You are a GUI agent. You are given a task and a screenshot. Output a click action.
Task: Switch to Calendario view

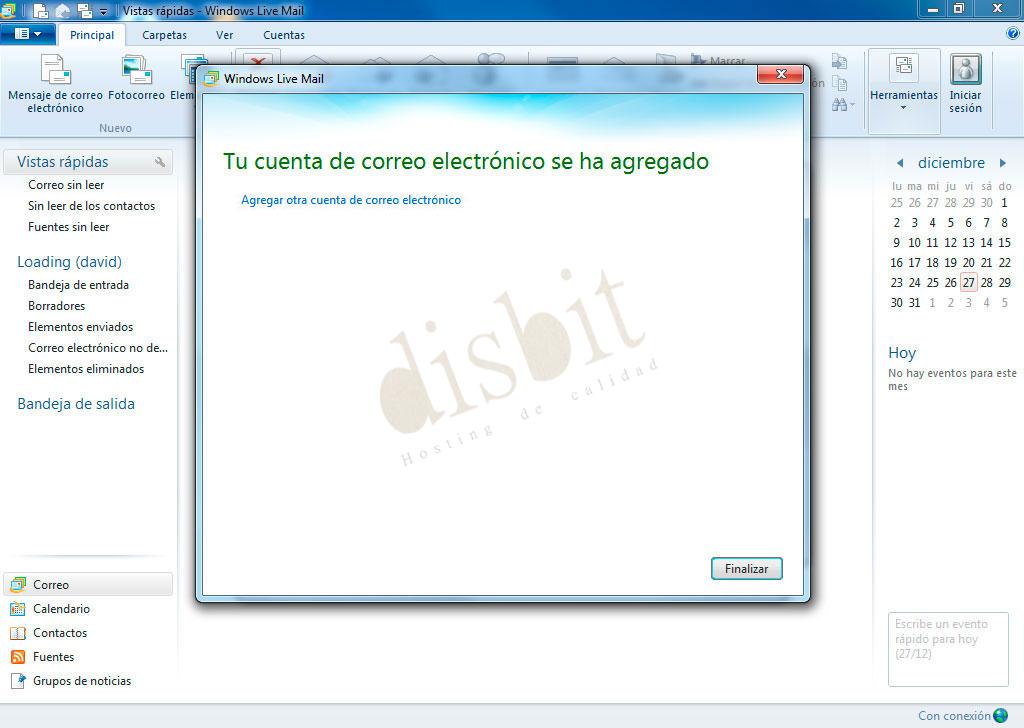point(60,608)
